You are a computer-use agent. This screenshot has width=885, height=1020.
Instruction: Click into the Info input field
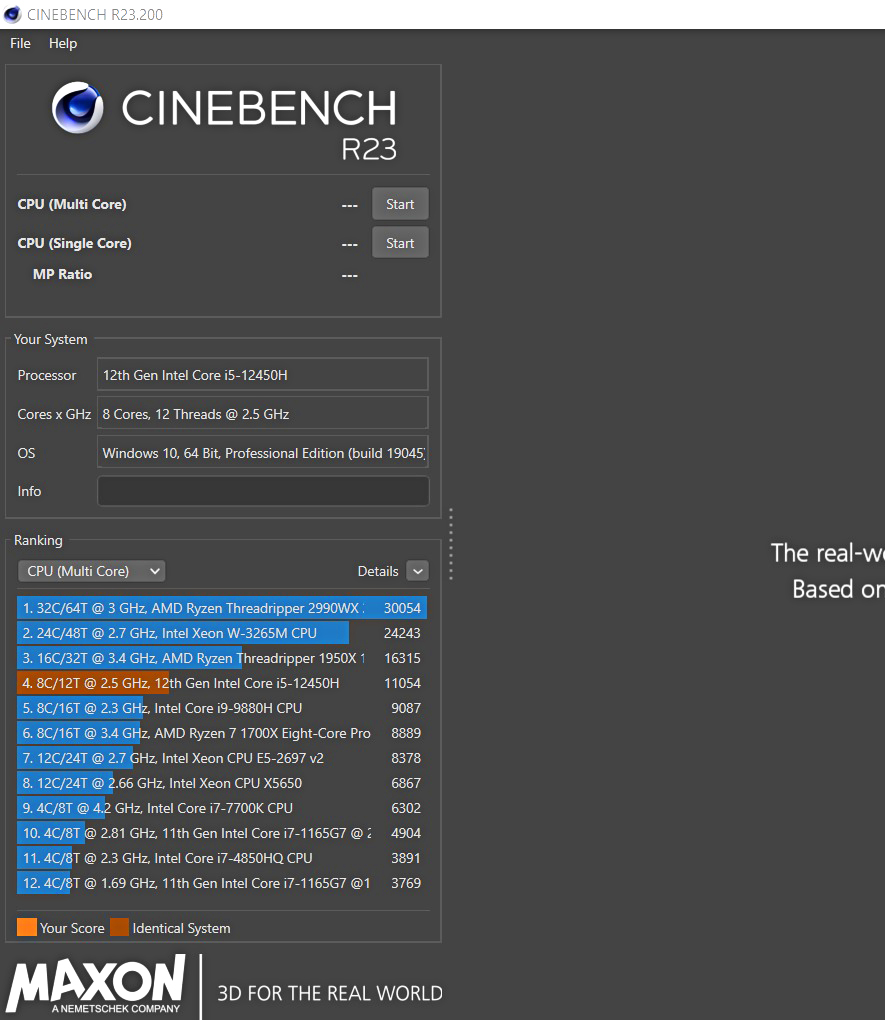(x=263, y=491)
